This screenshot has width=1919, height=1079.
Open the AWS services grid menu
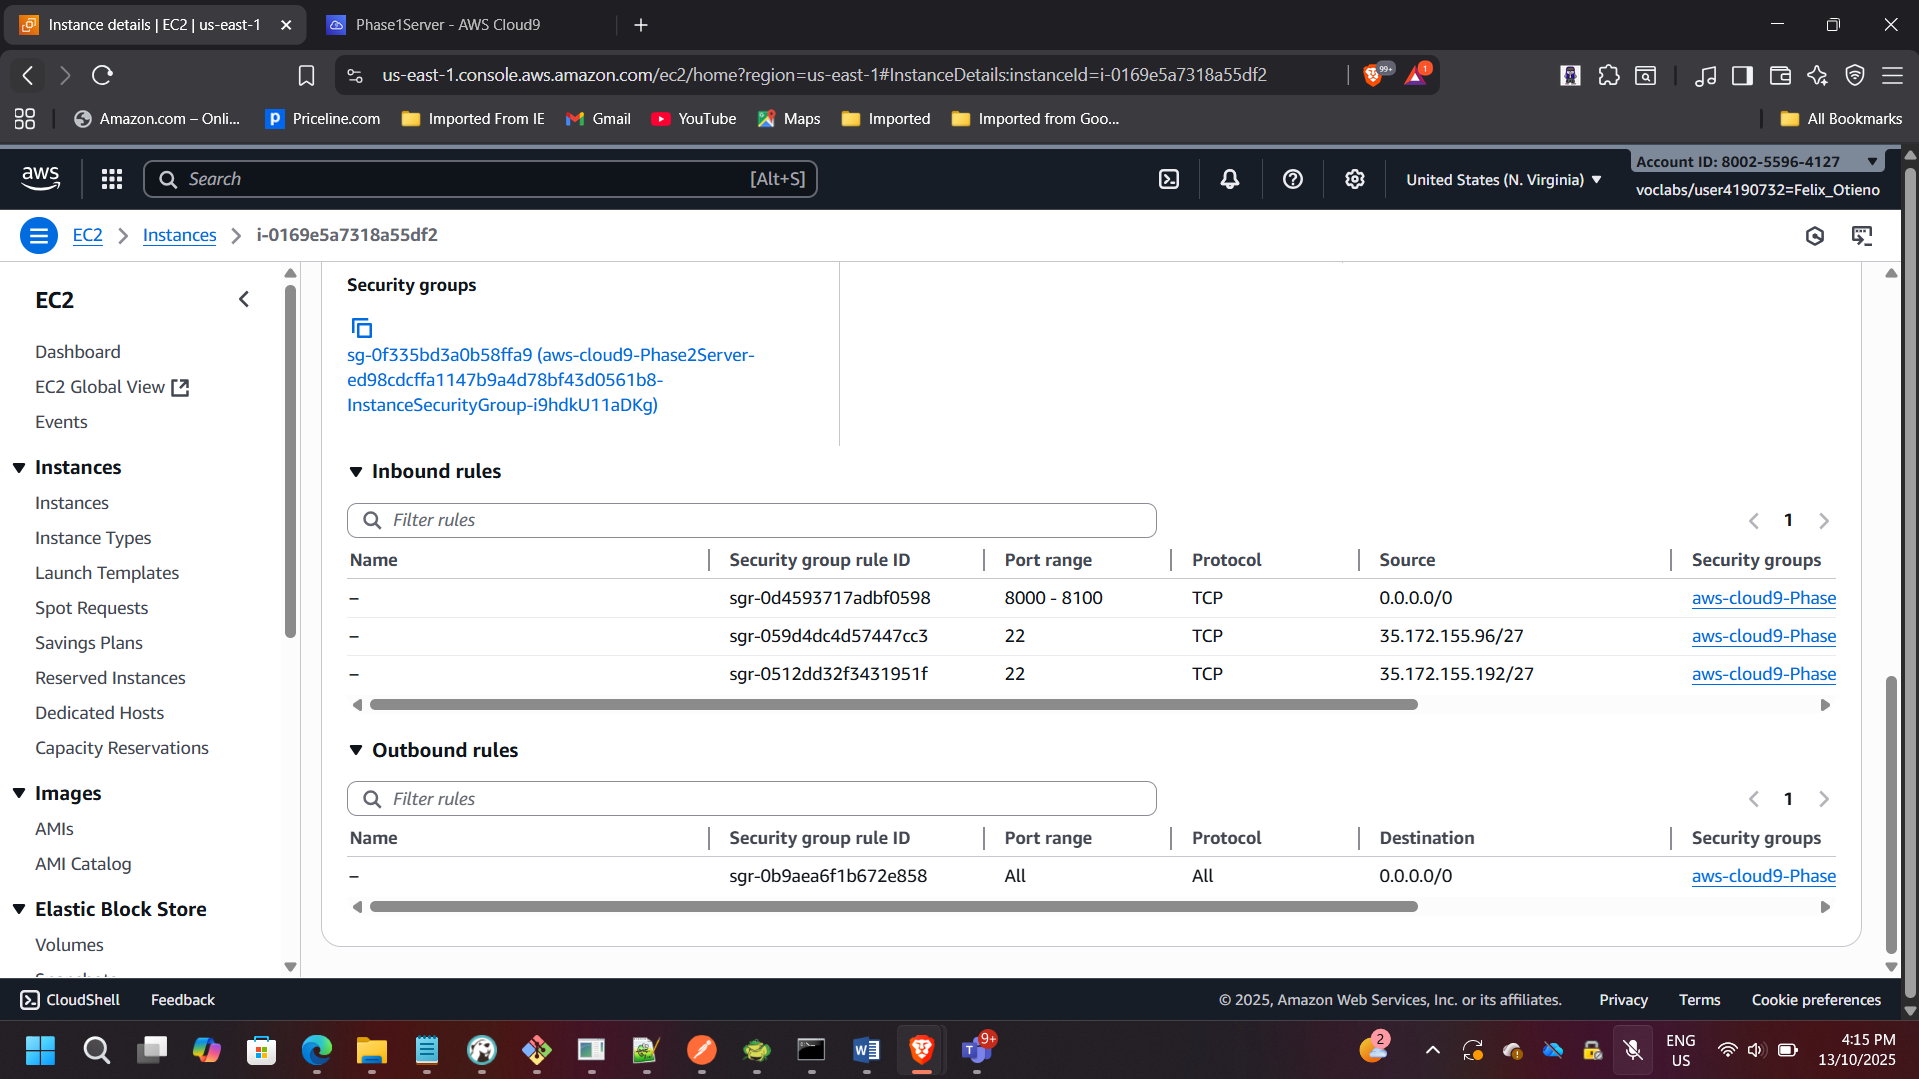112,179
